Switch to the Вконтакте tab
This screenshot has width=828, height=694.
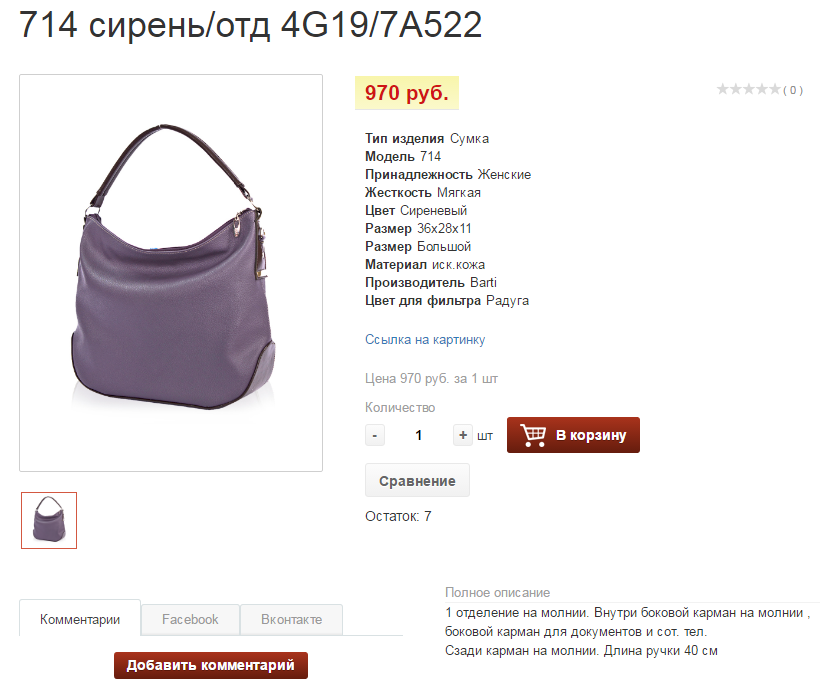tap(291, 620)
